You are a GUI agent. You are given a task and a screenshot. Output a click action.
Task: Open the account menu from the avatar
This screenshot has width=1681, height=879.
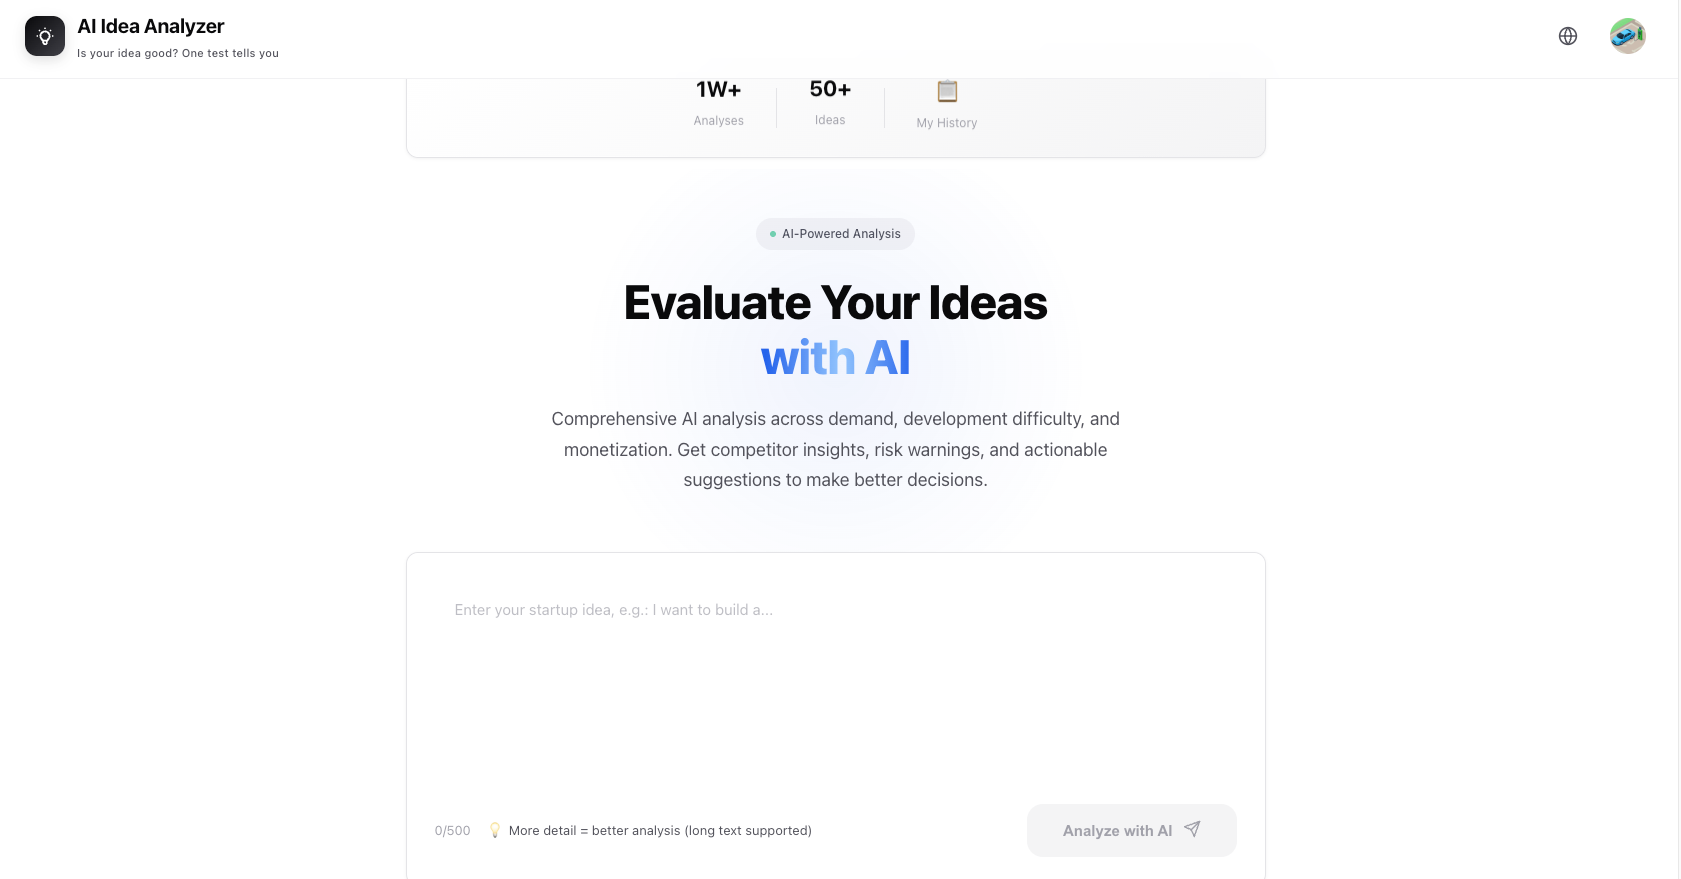1627,35
